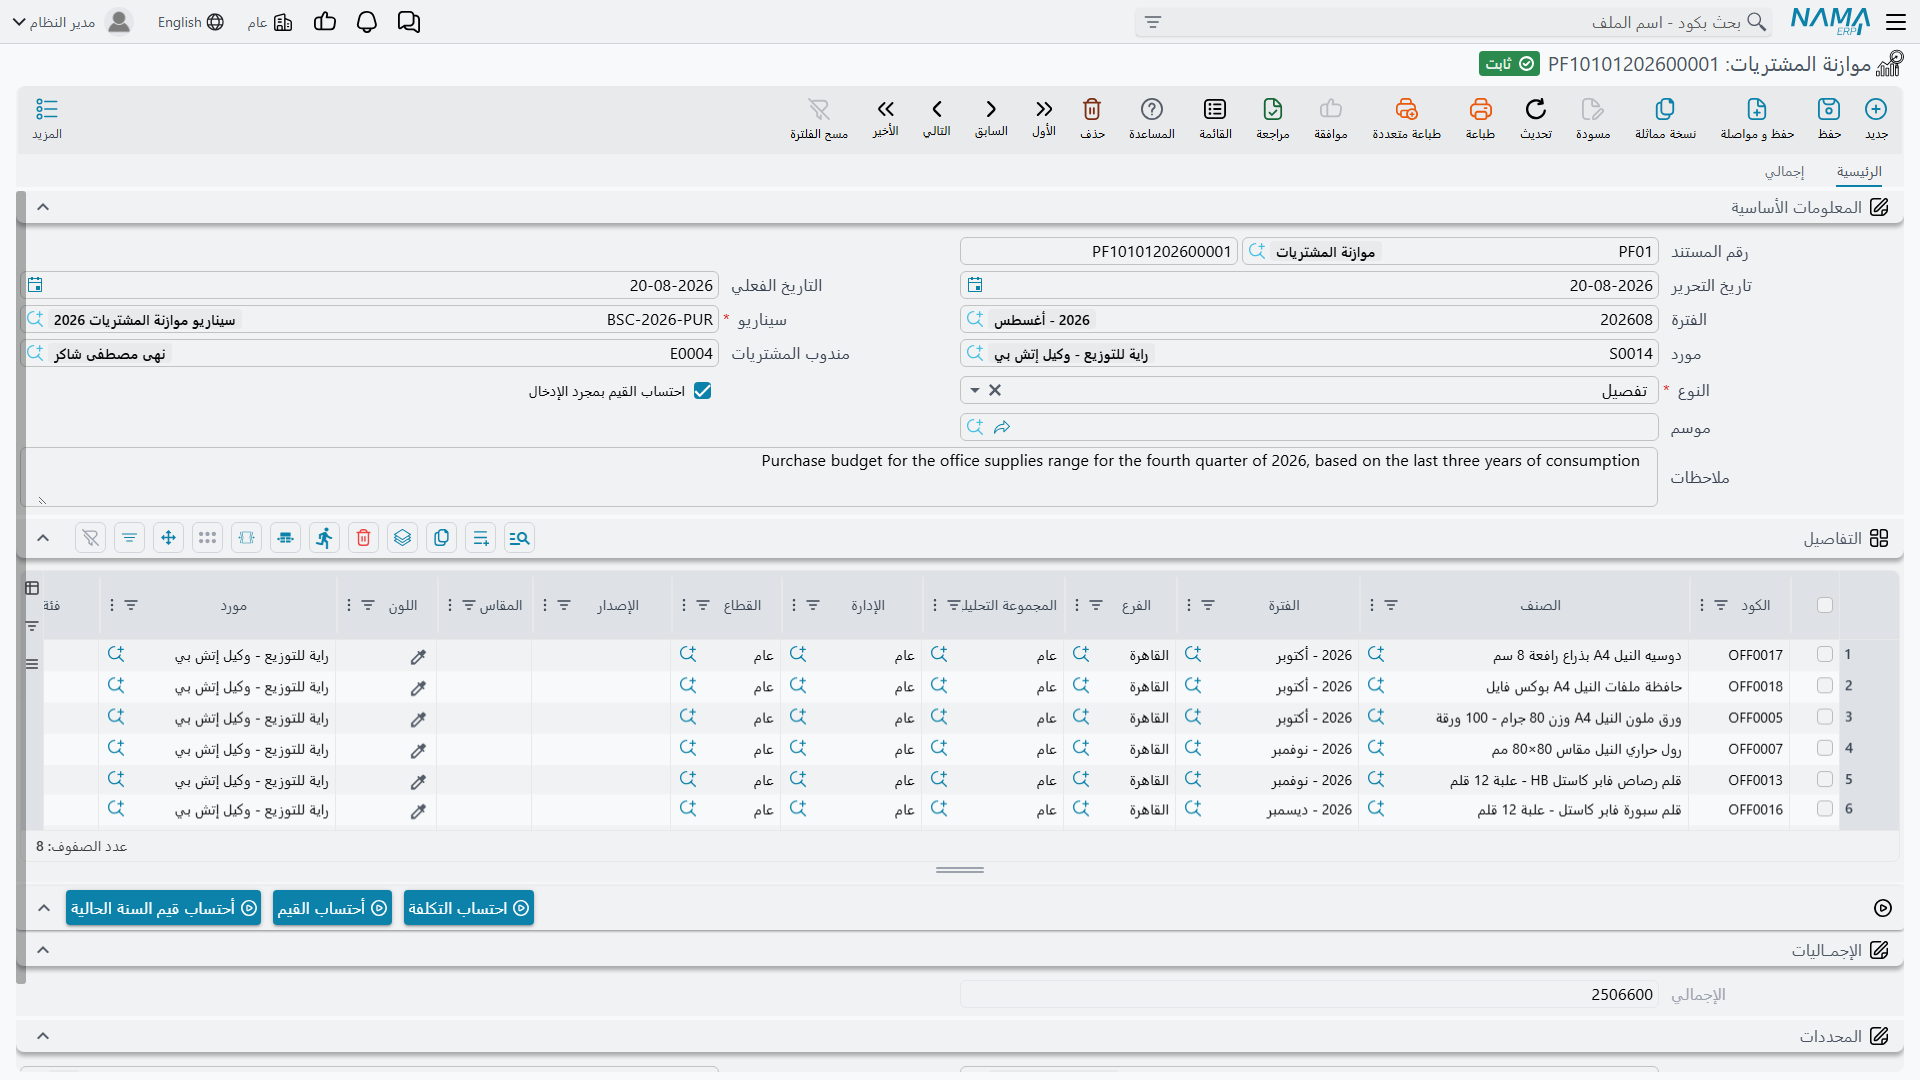Open the hamburger main menu

[x=1895, y=22]
